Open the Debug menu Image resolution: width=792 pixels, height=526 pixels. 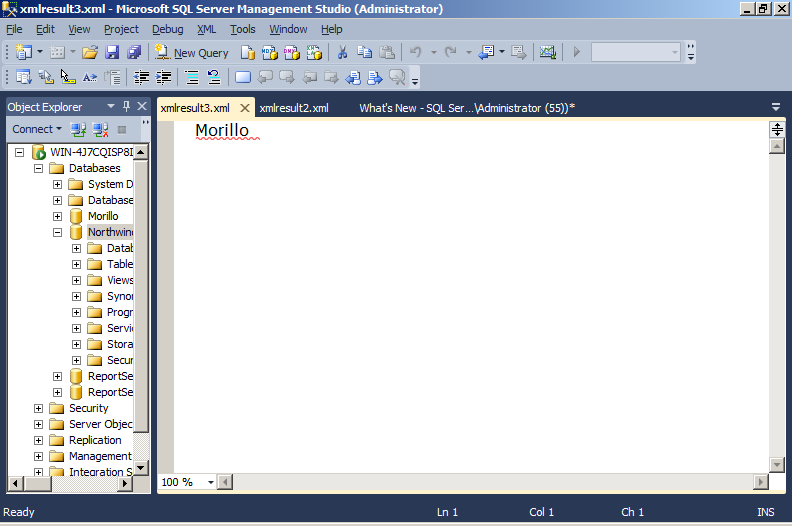168,29
